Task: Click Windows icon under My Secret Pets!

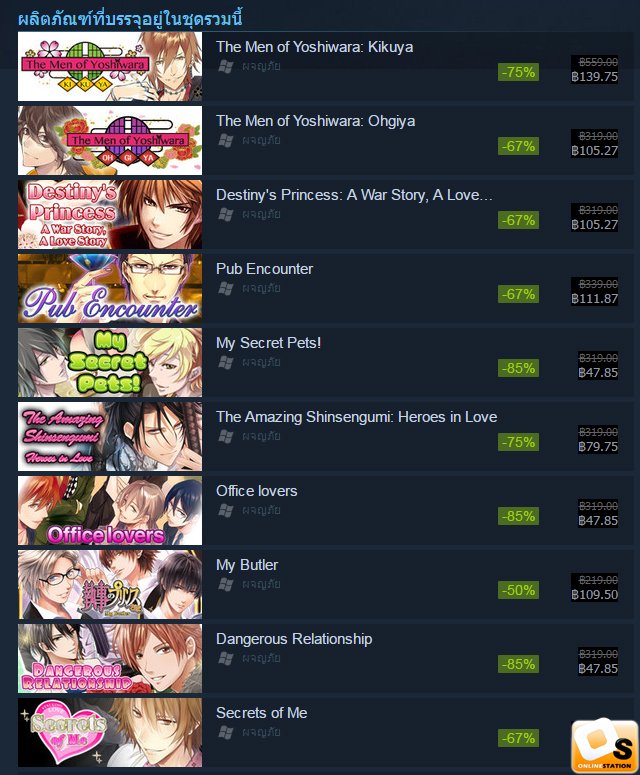Action: pos(226,362)
